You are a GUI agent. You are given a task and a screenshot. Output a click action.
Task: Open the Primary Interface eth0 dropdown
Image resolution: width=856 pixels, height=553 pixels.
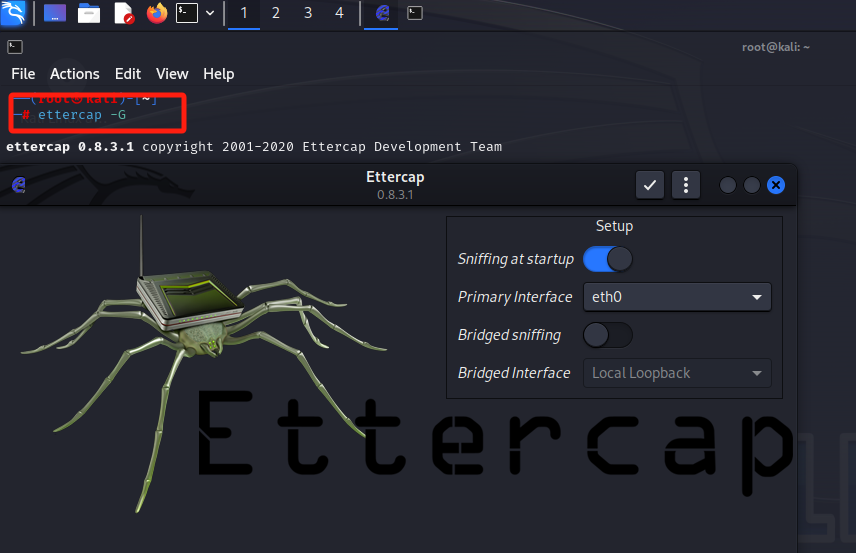point(677,297)
